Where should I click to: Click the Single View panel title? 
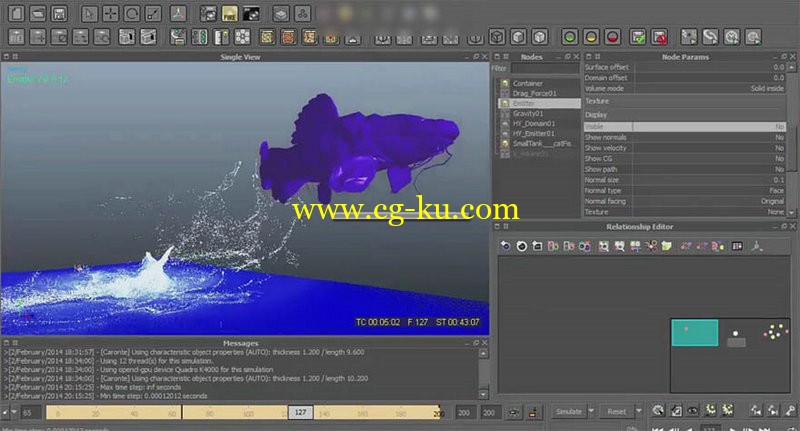pyautogui.click(x=240, y=57)
